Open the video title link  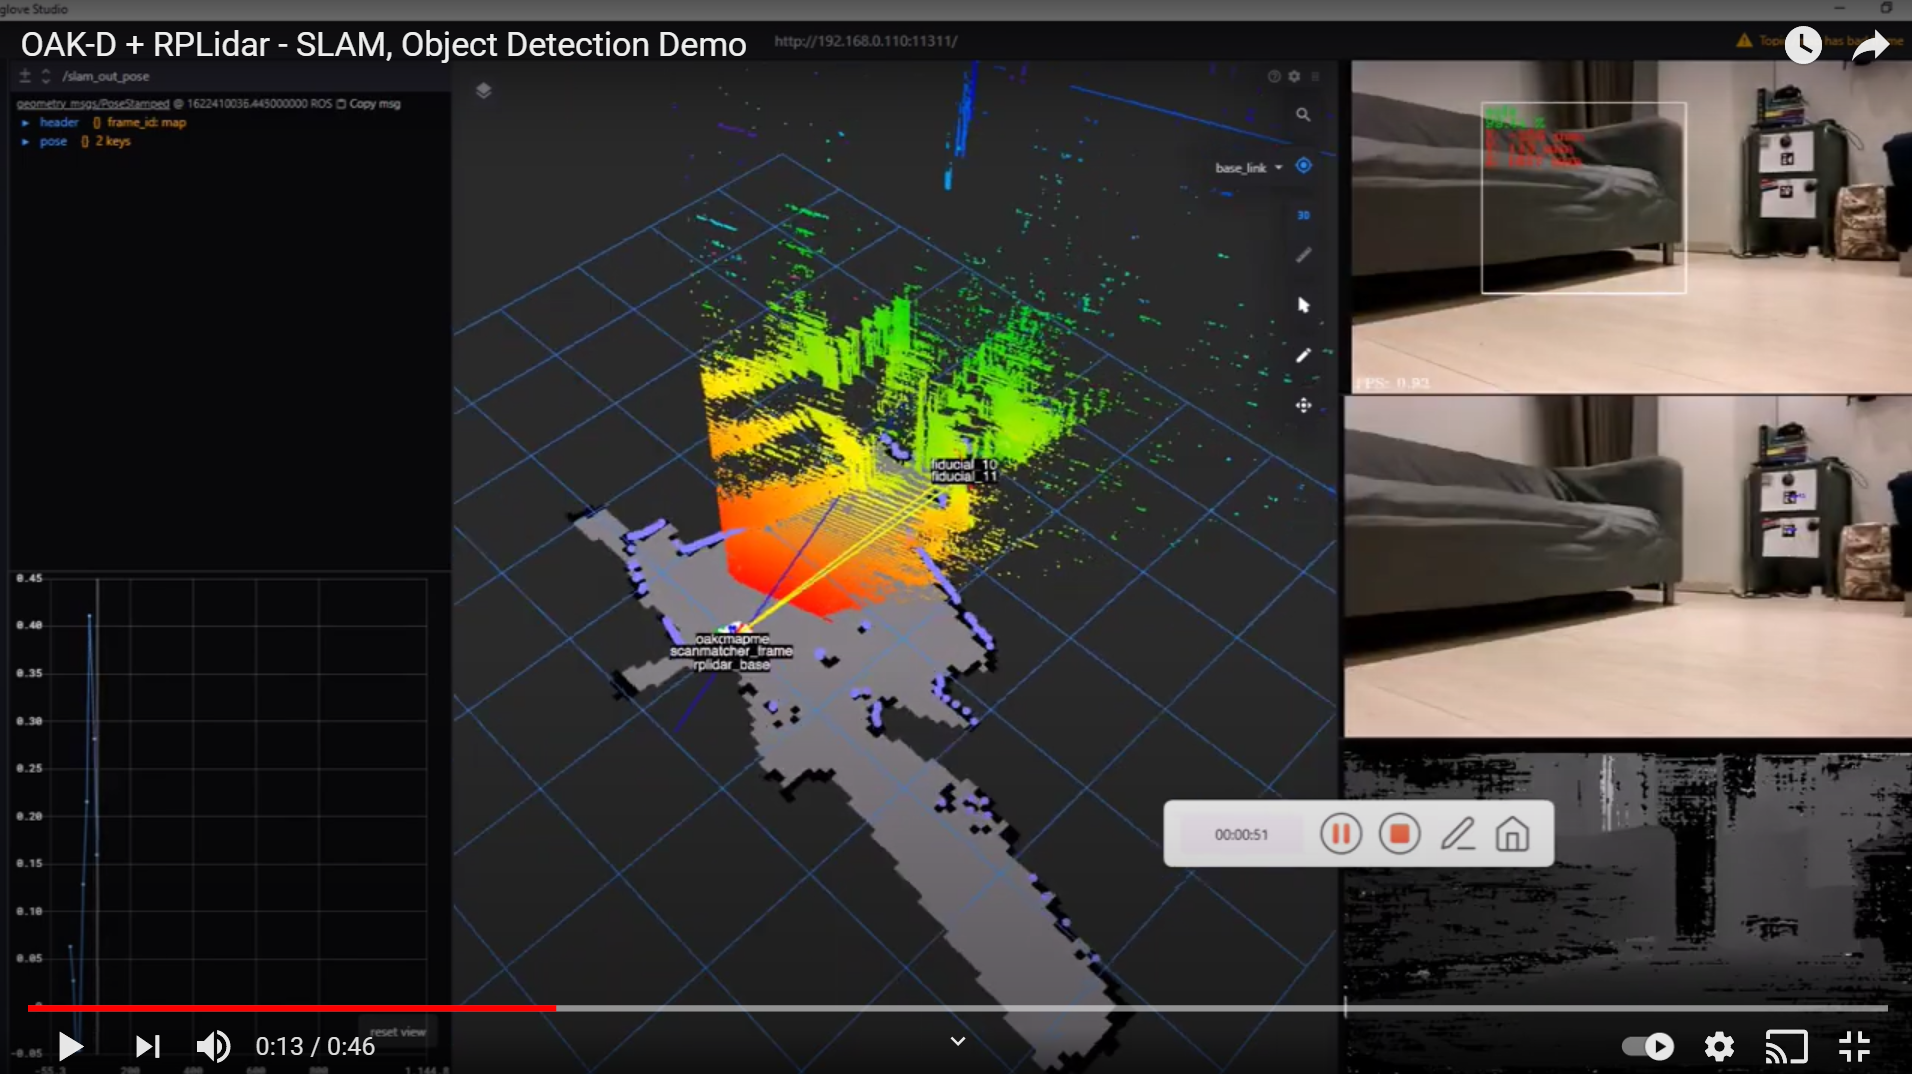384,45
